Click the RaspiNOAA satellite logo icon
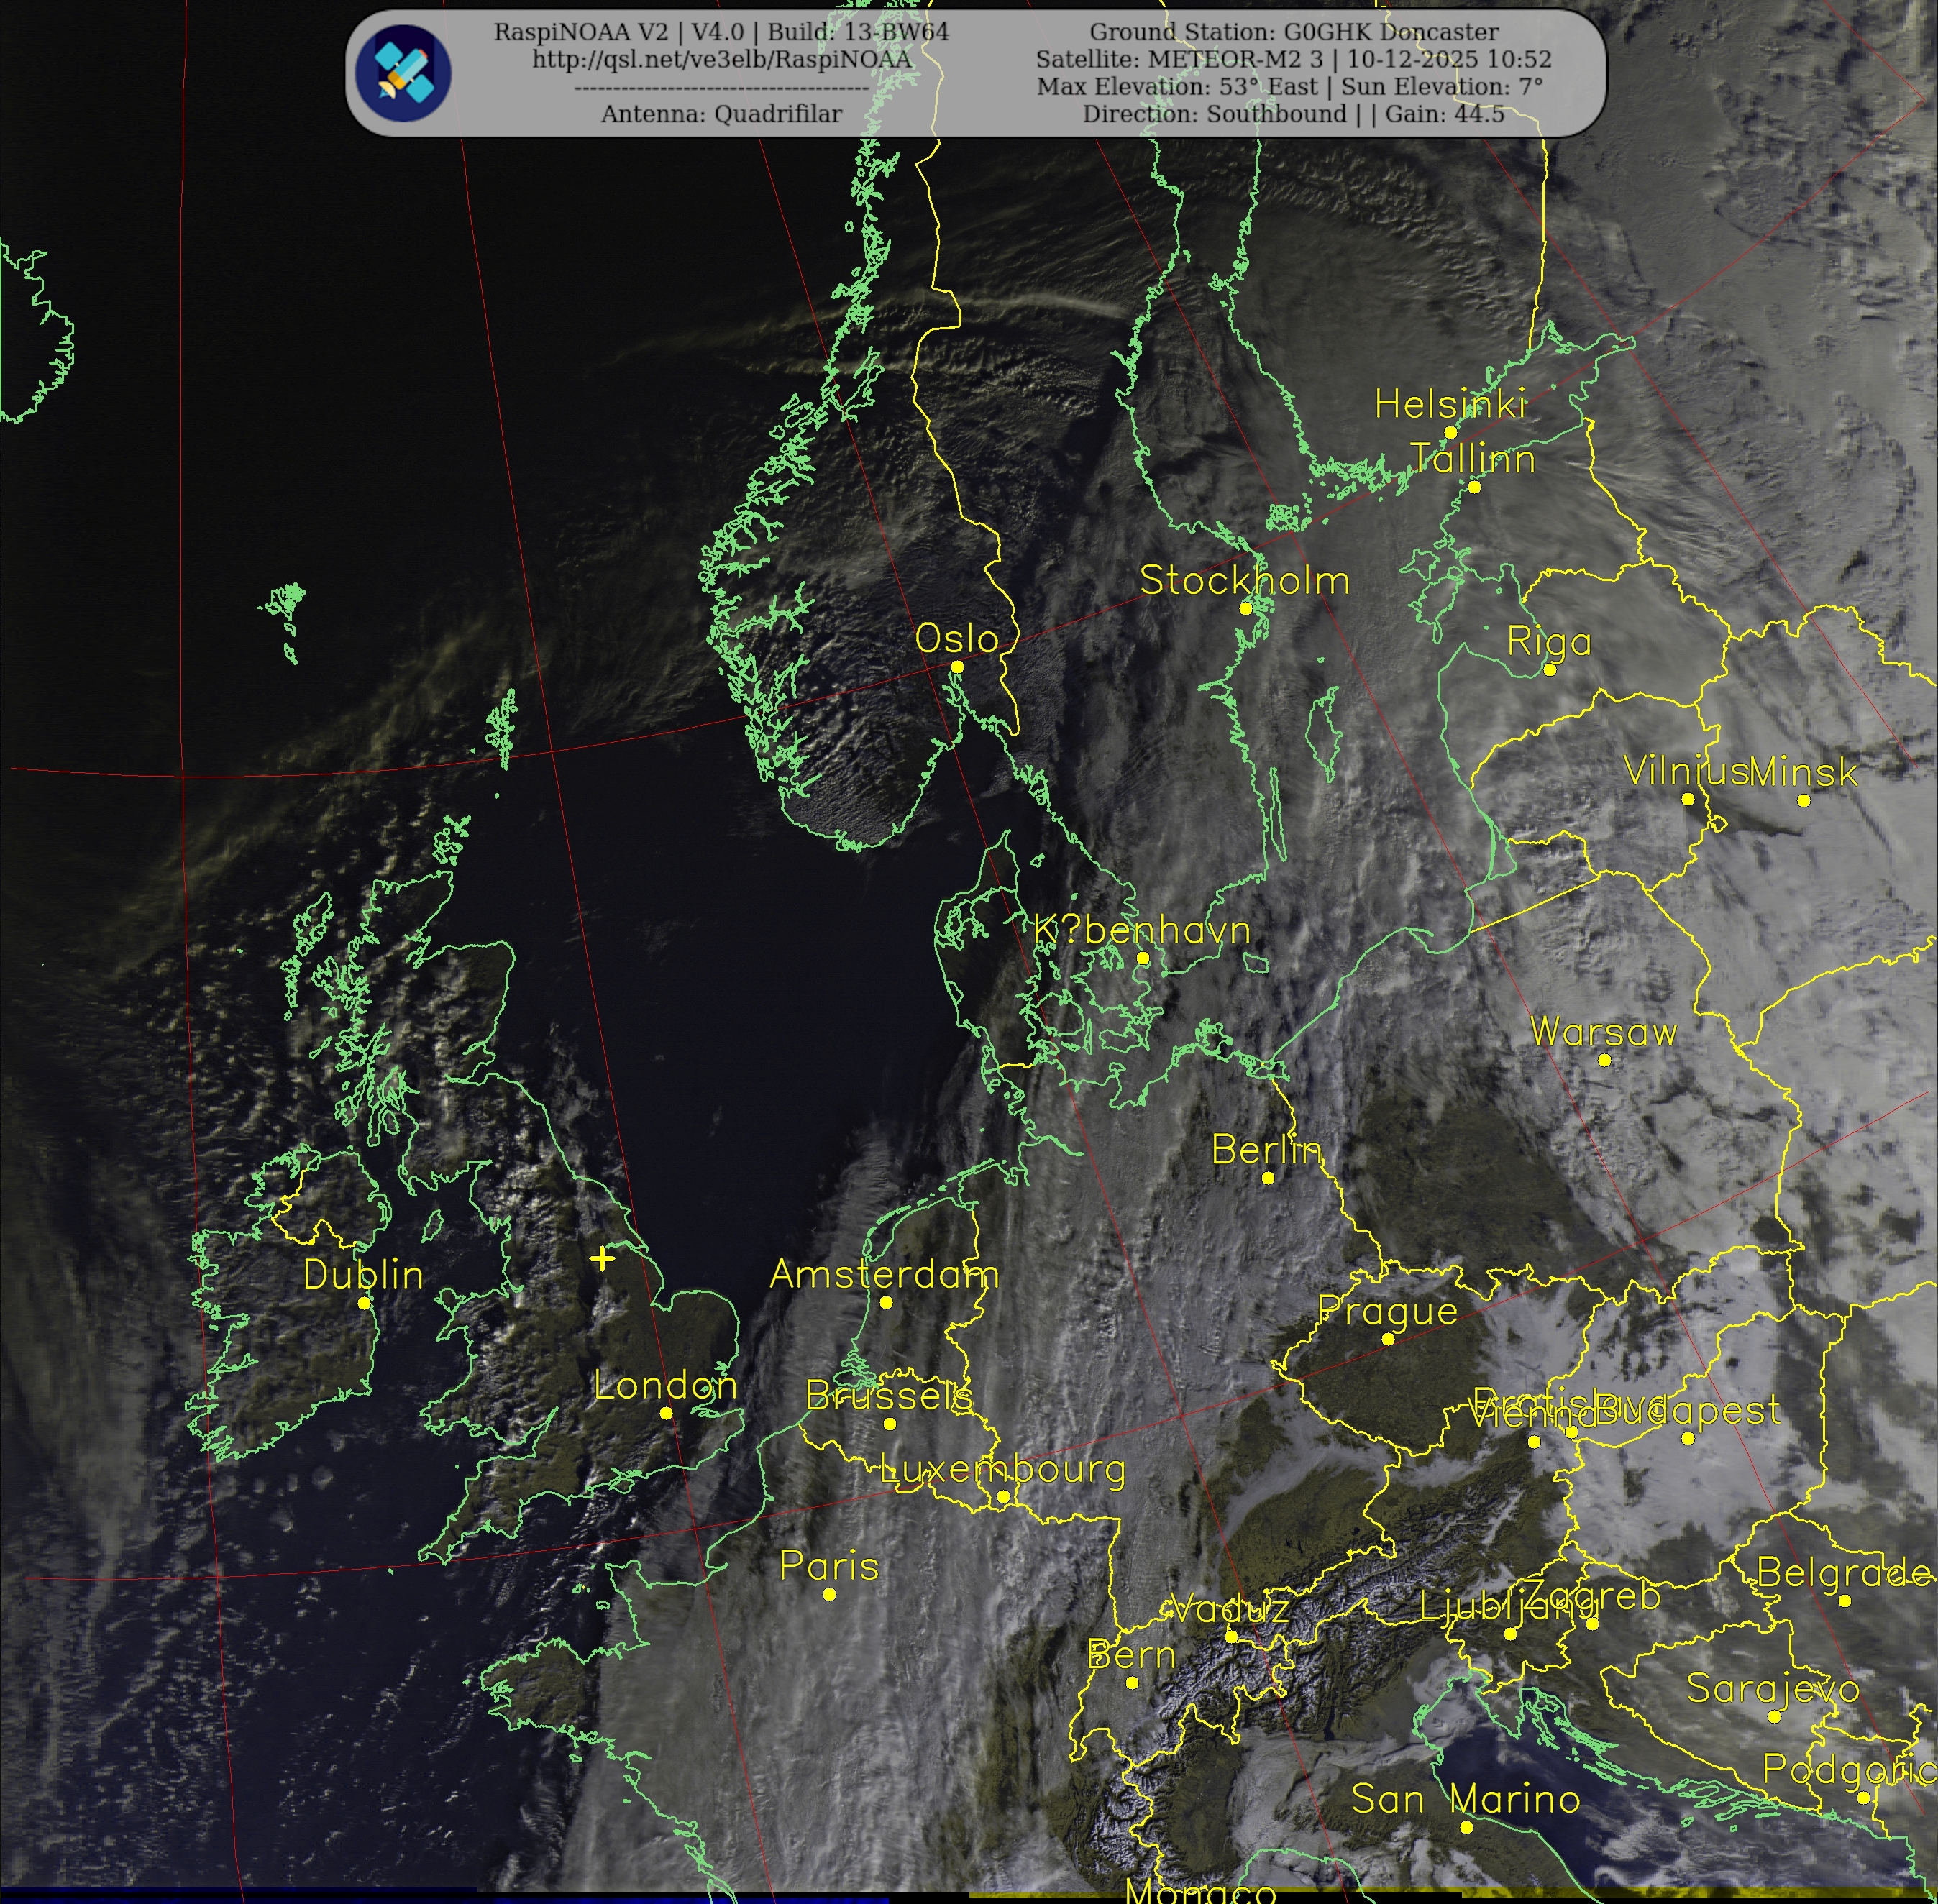 [403, 73]
